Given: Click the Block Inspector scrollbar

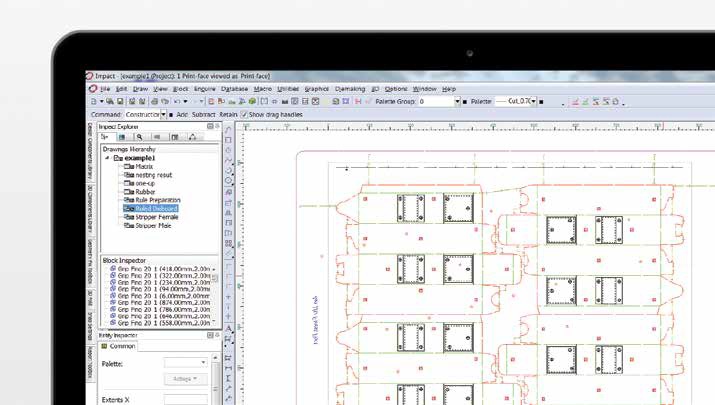Looking at the screenshot, I should 214,296.
